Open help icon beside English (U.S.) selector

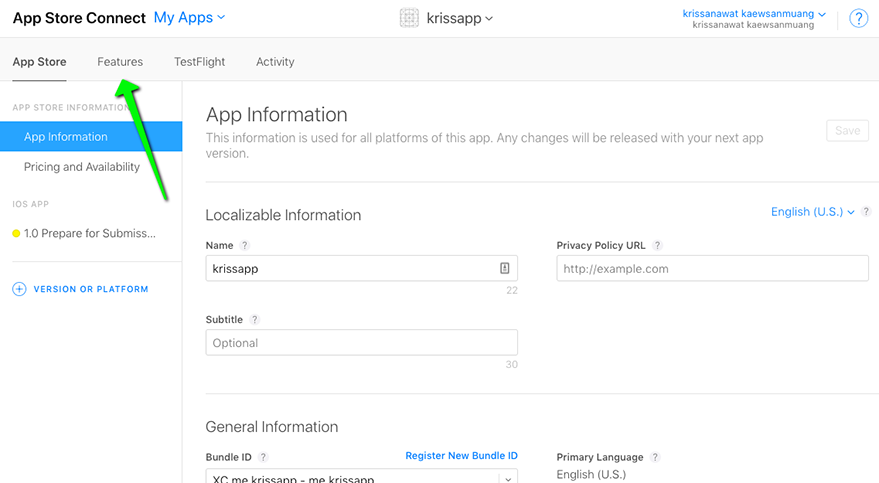coord(866,212)
